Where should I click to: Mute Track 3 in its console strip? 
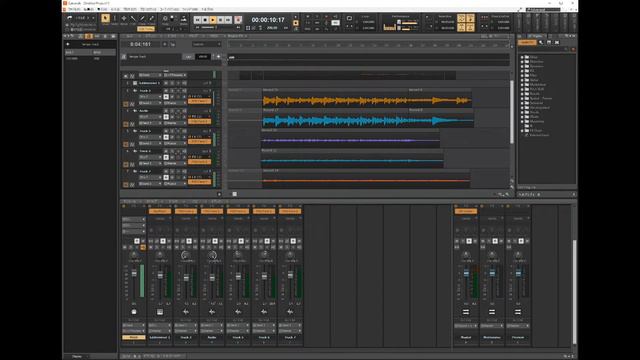pyautogui.click(x=177, y=247)
